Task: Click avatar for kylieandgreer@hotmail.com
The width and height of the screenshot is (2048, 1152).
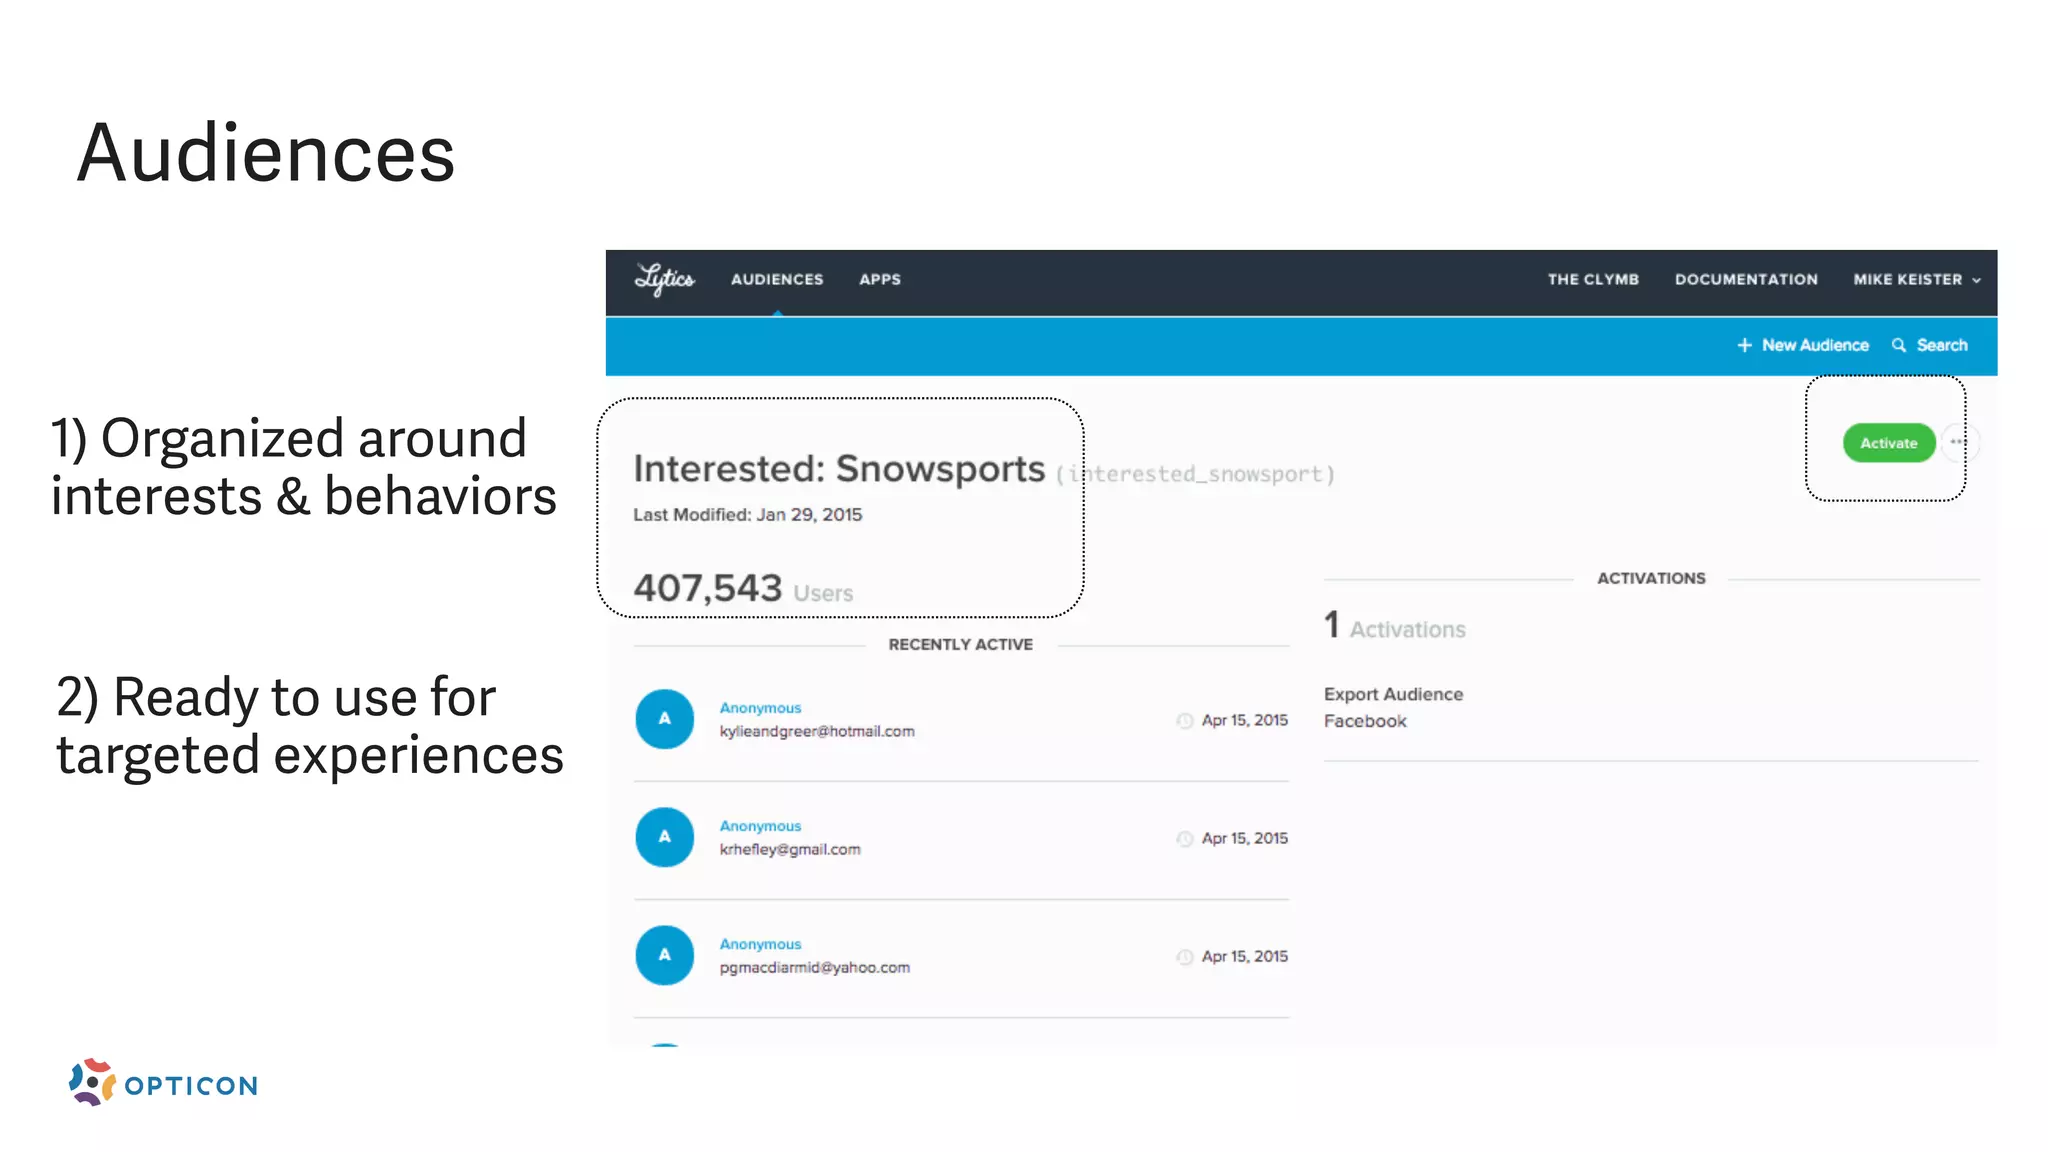Action: (664, 719)
